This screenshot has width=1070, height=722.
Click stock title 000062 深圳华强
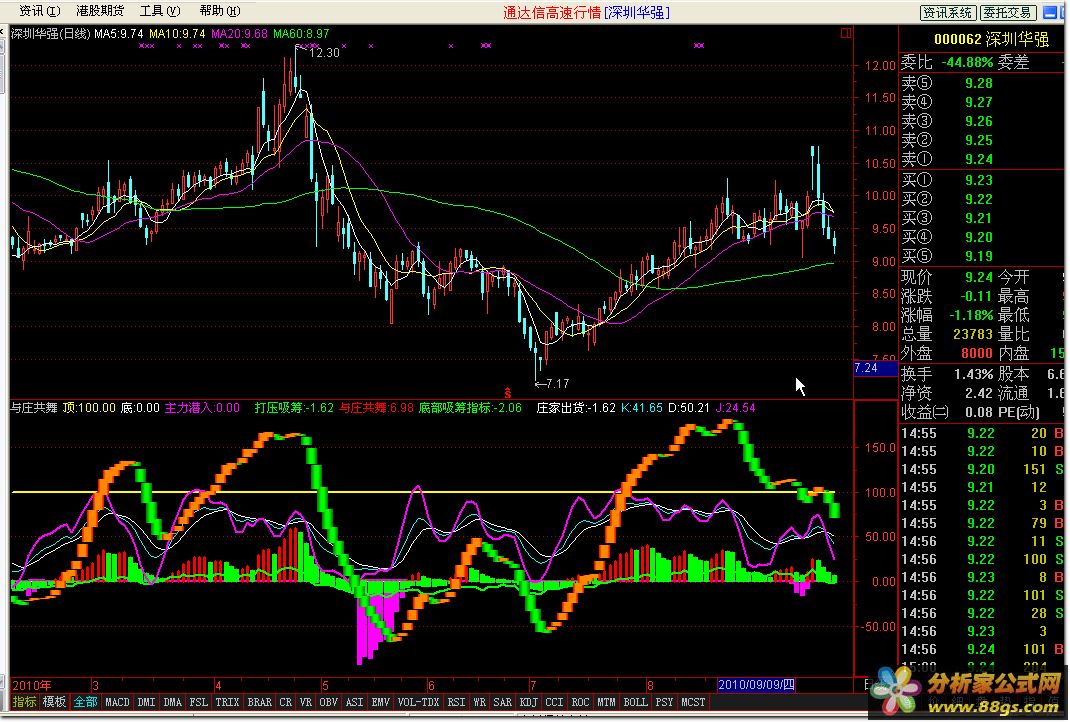(991, 40)
